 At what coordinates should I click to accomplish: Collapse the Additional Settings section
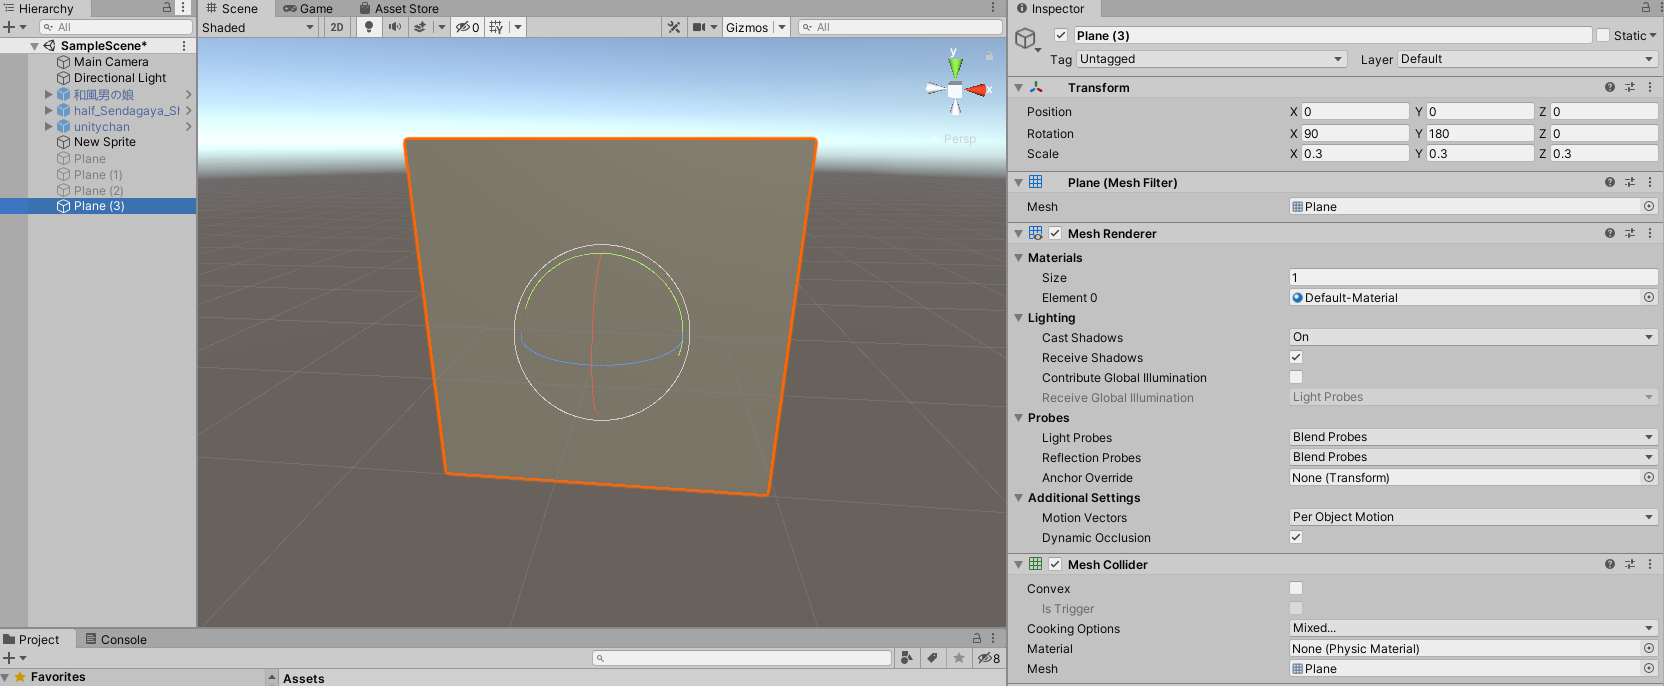[x=1019, y=498]
